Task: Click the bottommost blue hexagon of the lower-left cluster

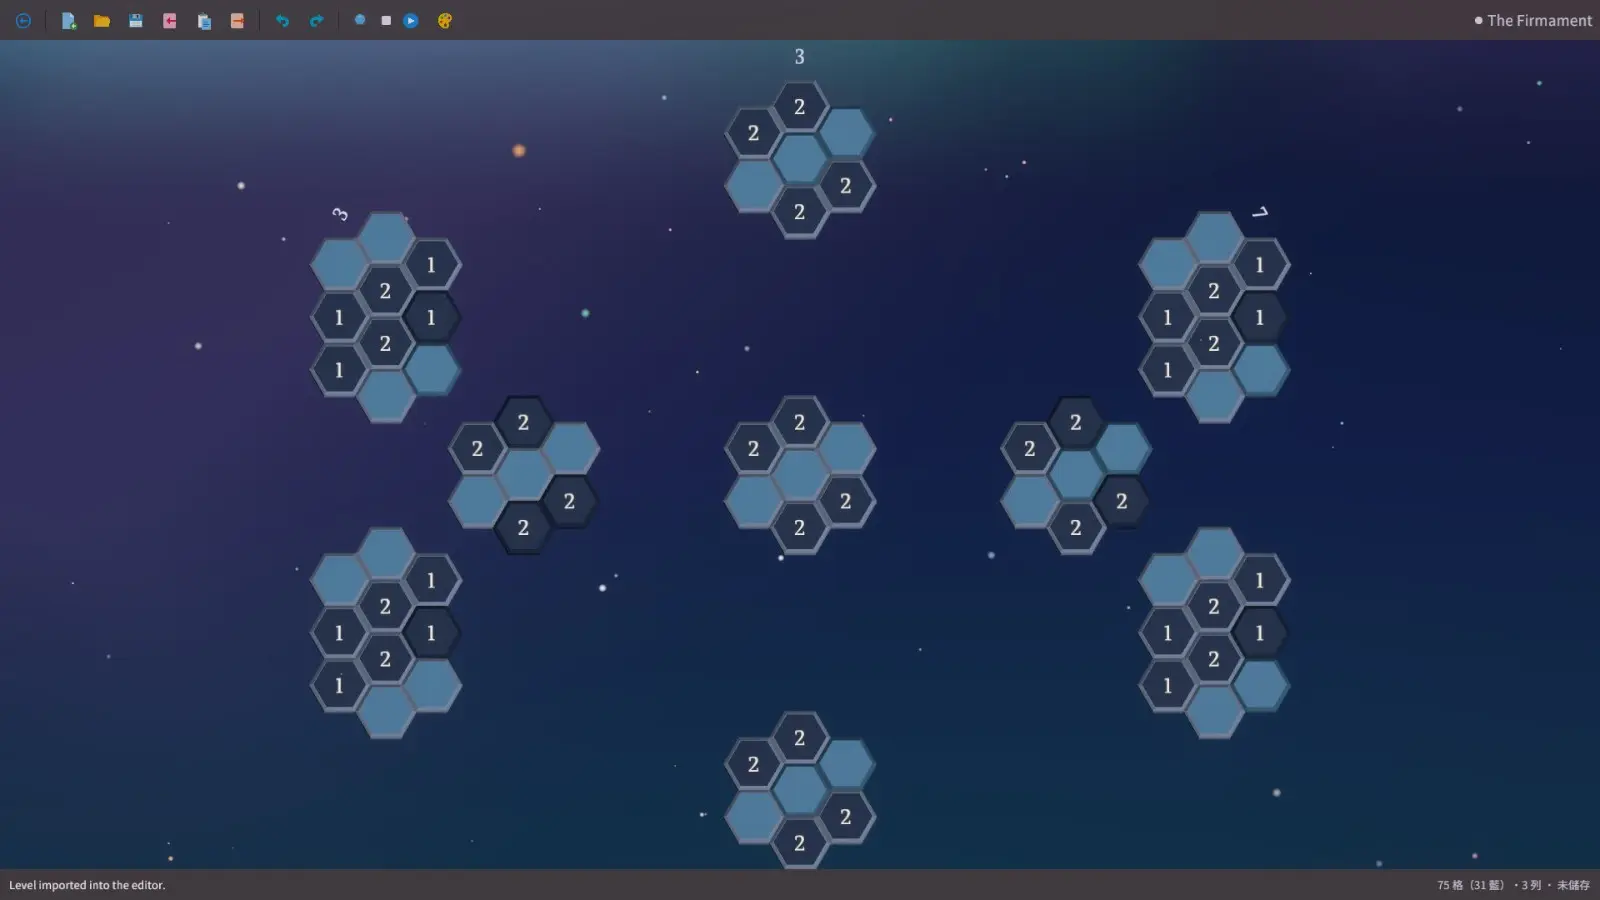Action: click(x=385, y=712)
